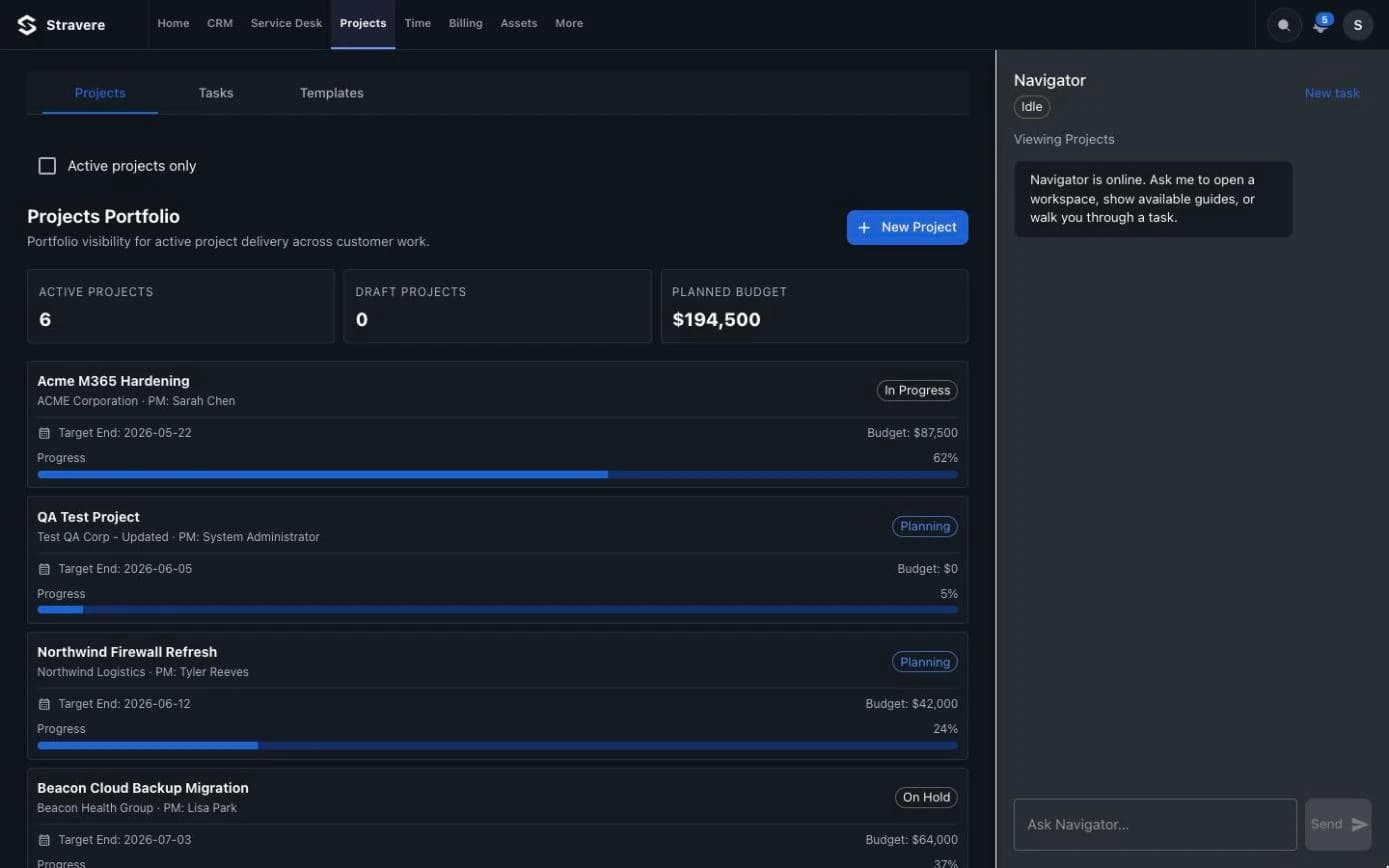This screenshot has width=1389, height=868.
Task: Click the Draft Projects count card
Action: coord(497,306)
